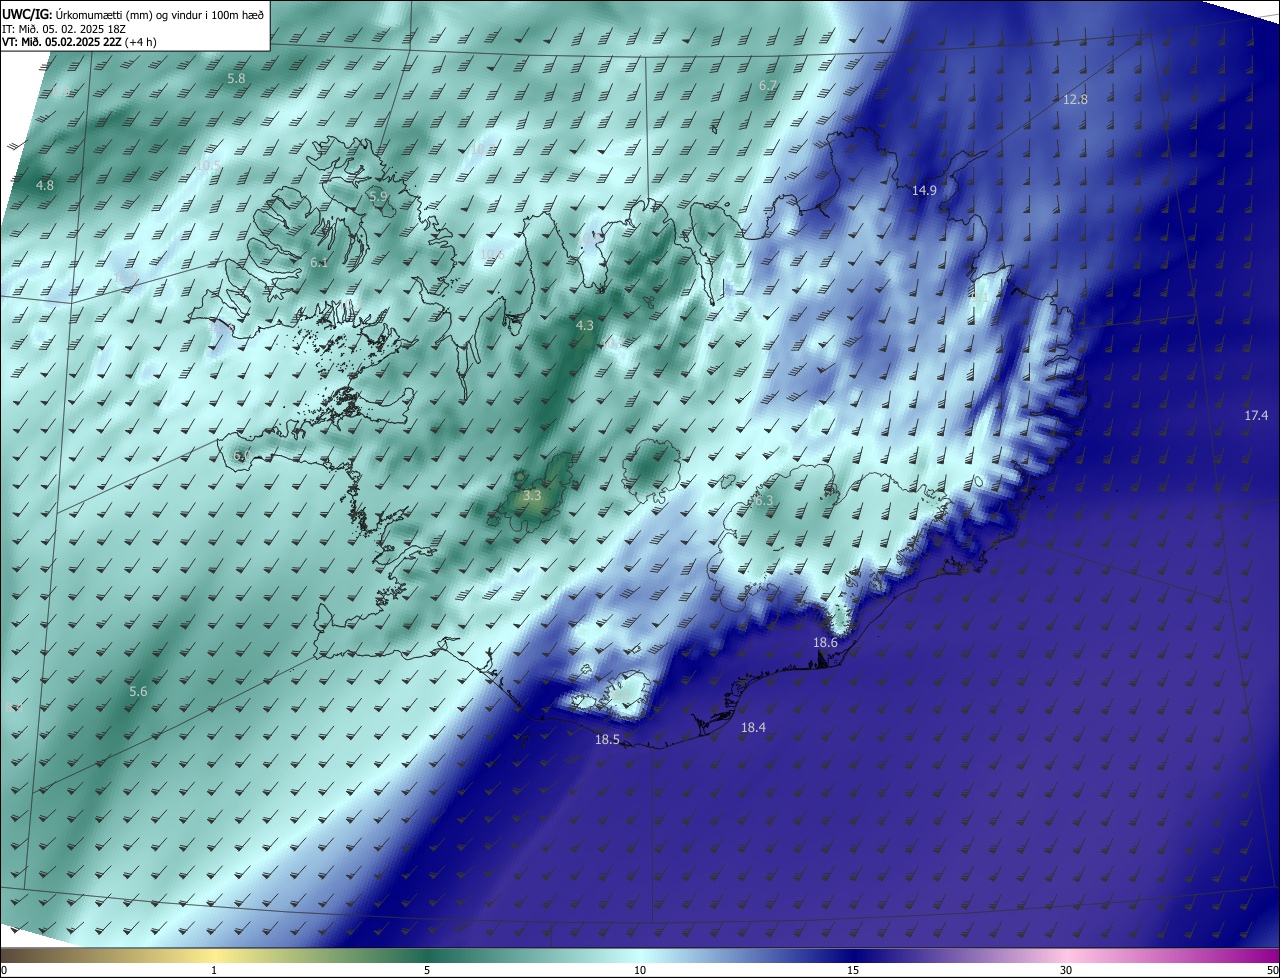Viewport: 1280px width, 978px height.
Task: Click the valid time line 'VT: Mið. 05.02.2025 22Z'
Action: tap(62, 42)
